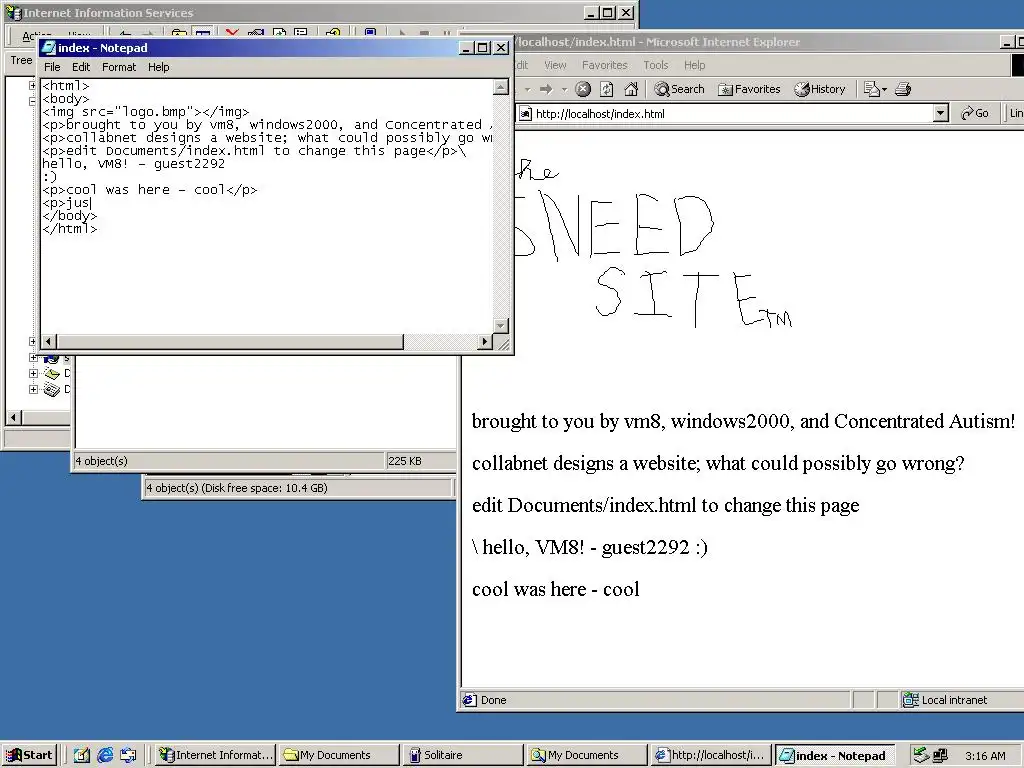
Task: Click the Done status icon in Internet Explorer
Action: pyautogui.click(x=469, y=700)
